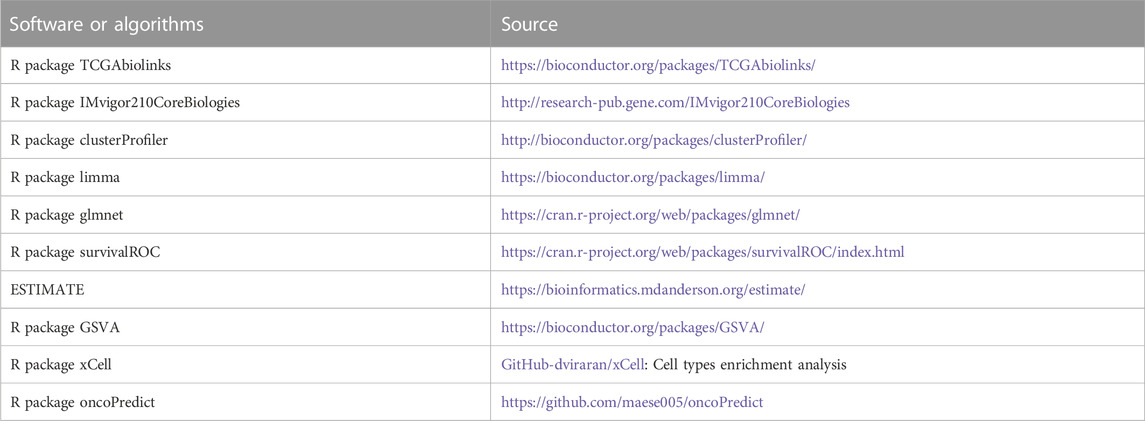1145x421 pixels.
Task: Select the 'ESTIMATE' cell
Action: (245, 290)
